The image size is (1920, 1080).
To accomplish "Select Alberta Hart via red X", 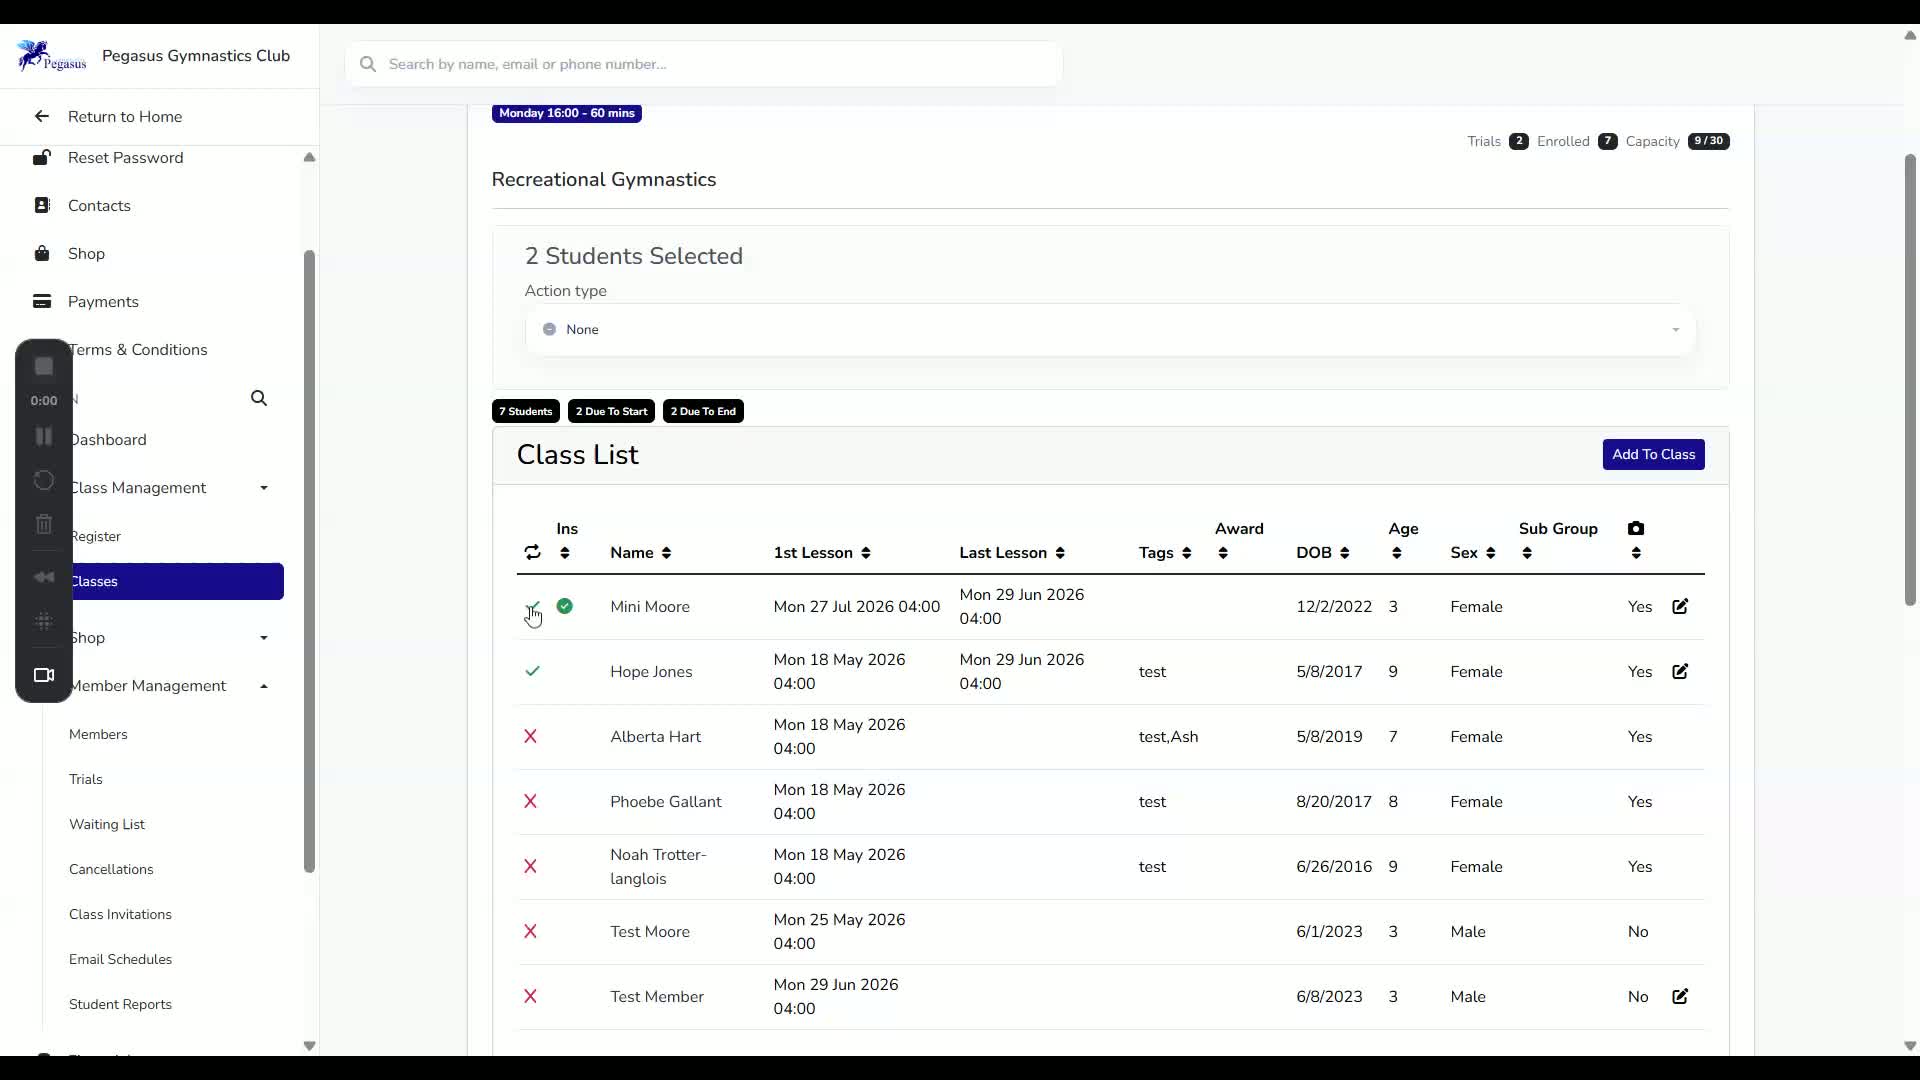I will tap(531, 736).
